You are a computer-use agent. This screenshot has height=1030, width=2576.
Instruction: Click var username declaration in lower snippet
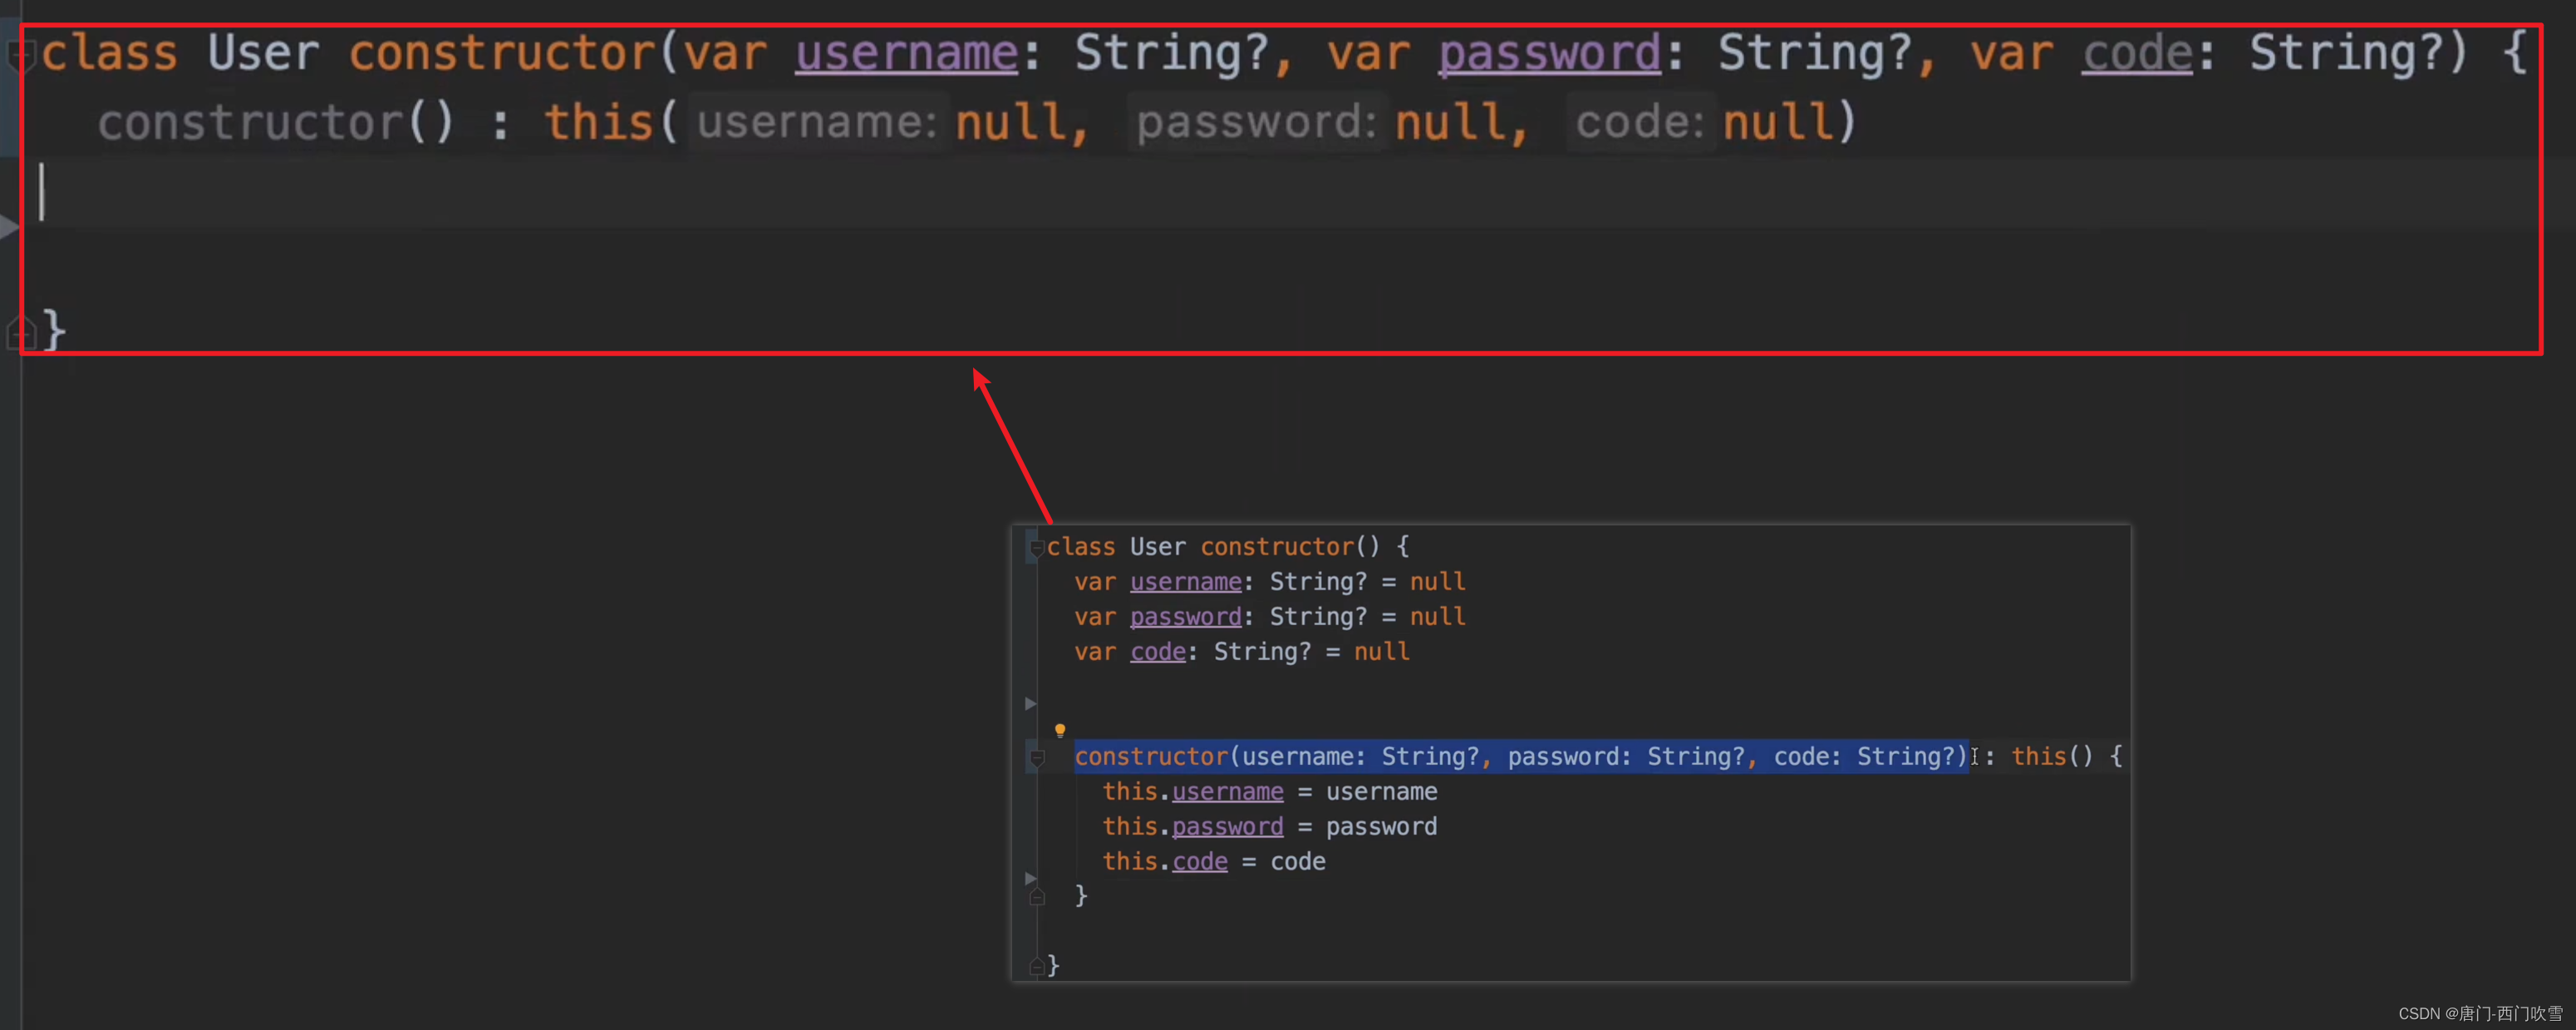click(x=1185, y=582)
